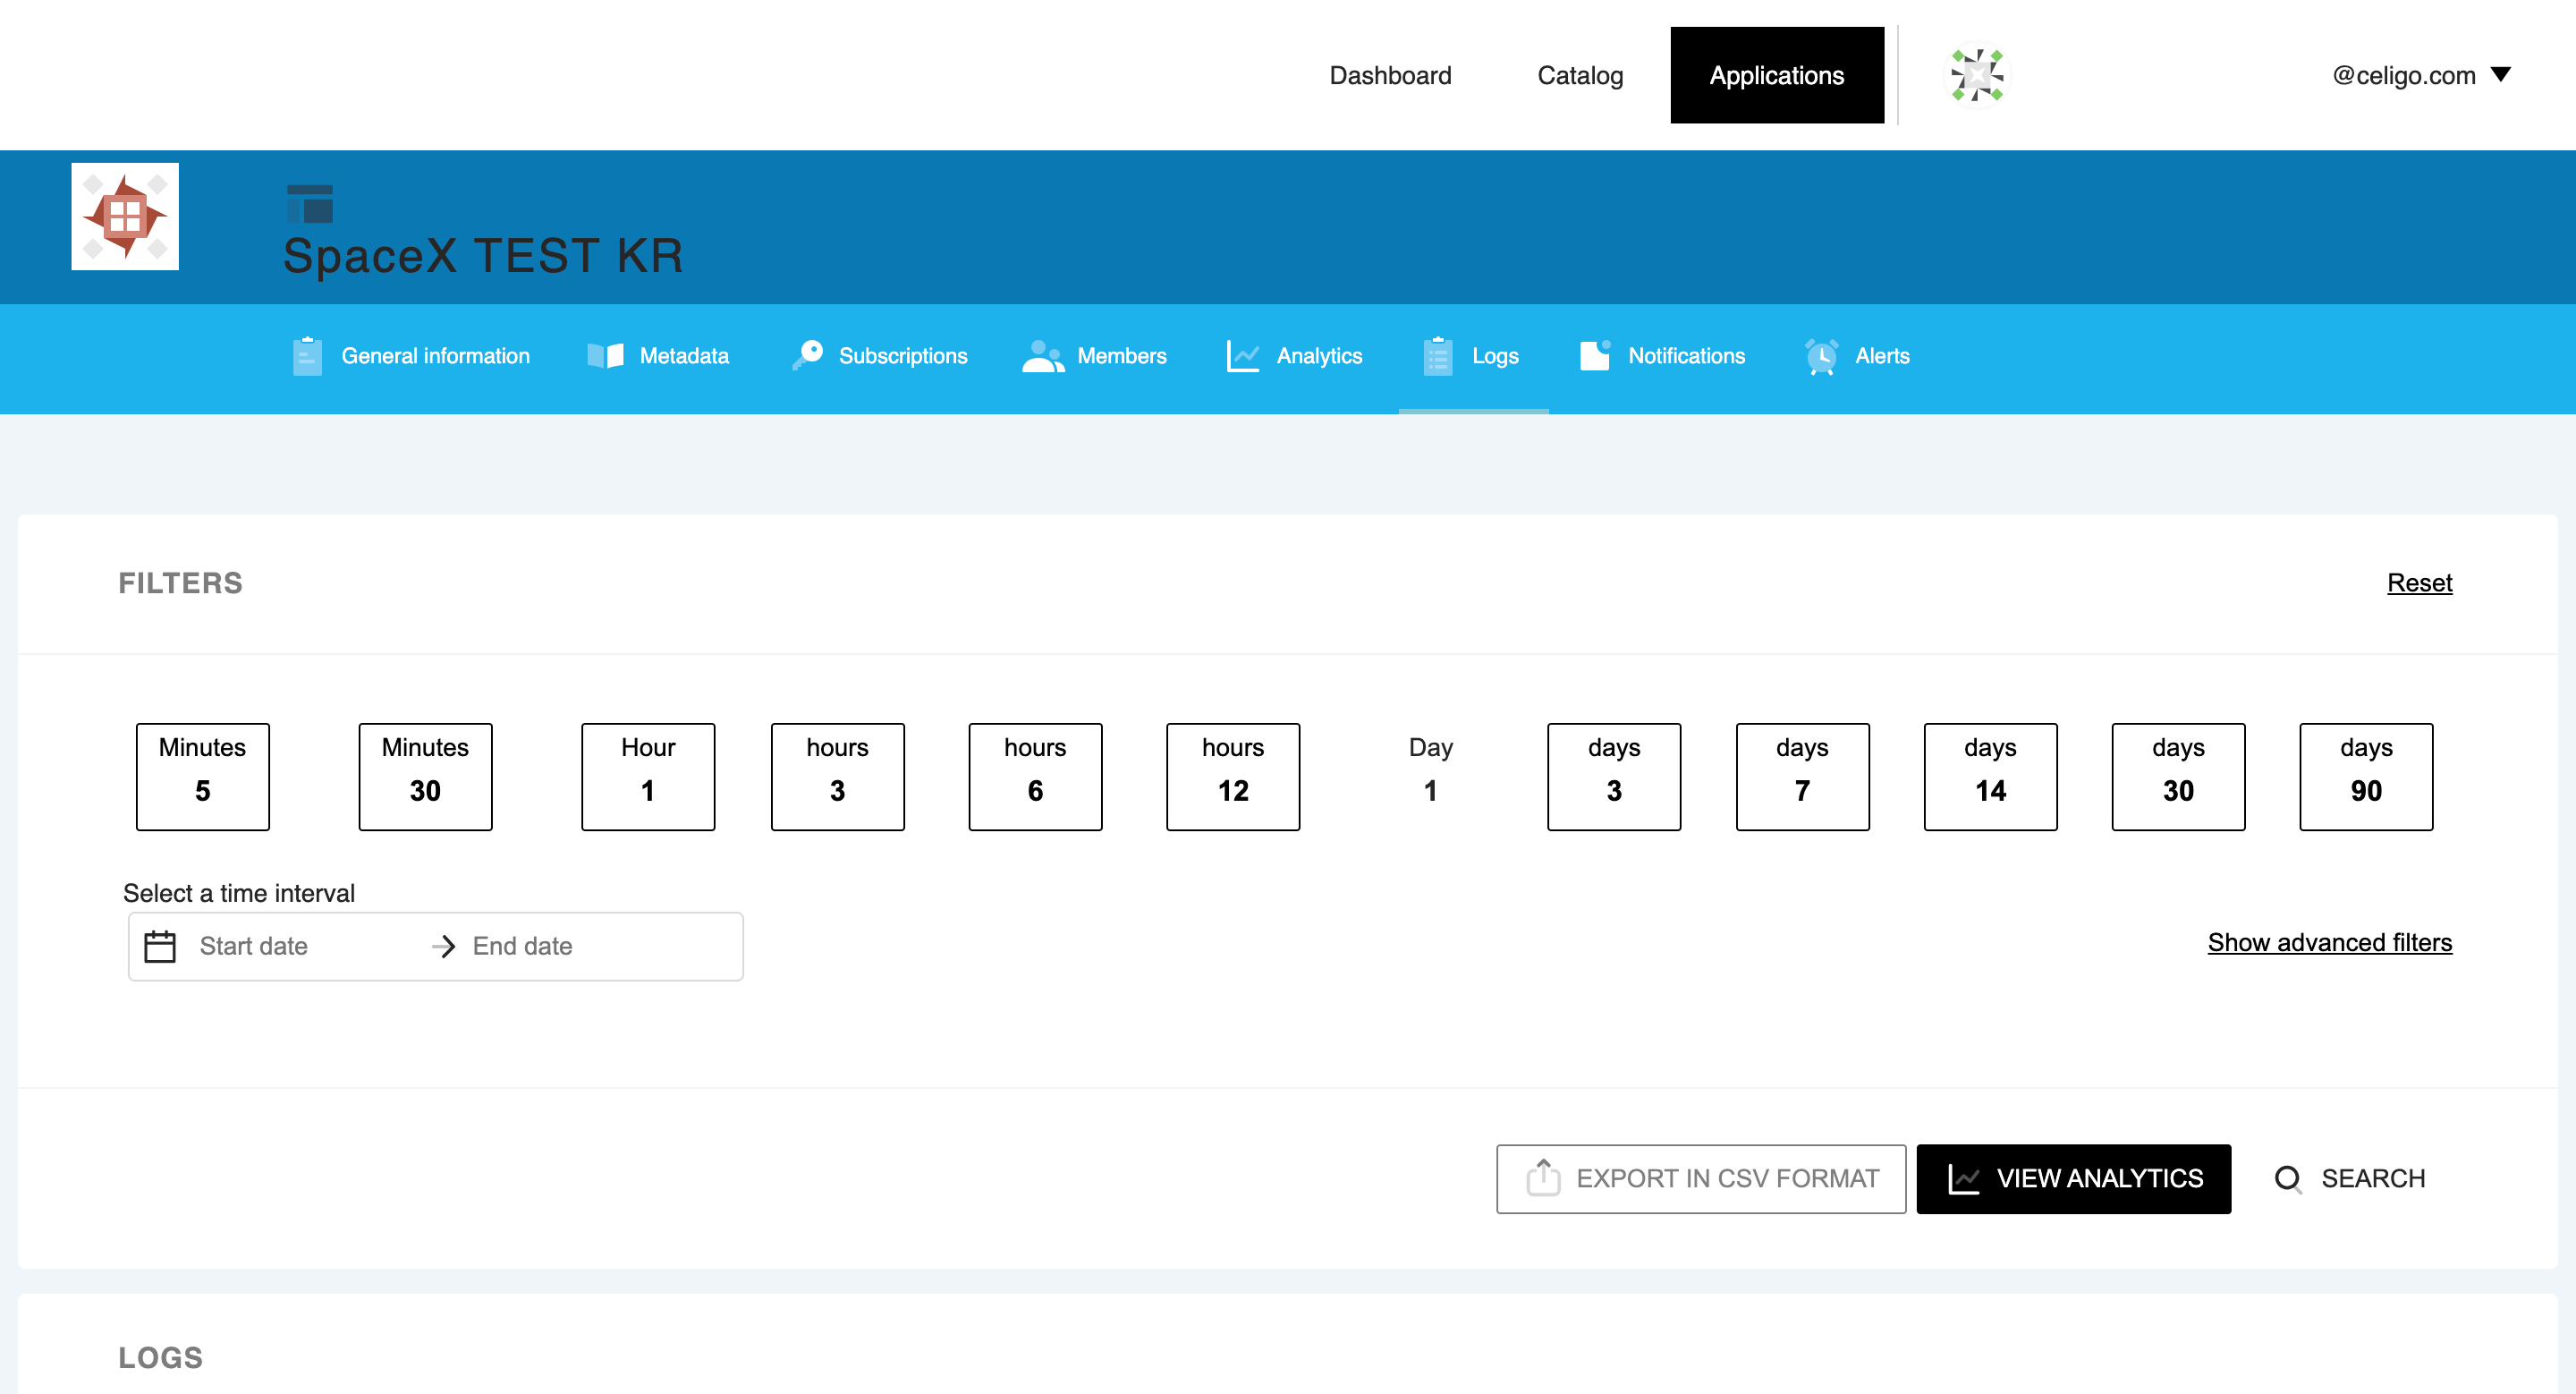The width and height of the screenshot is (2576, 1394).
Task: Click the chart icon in View Analytics
Action: click(1964, 1179)
